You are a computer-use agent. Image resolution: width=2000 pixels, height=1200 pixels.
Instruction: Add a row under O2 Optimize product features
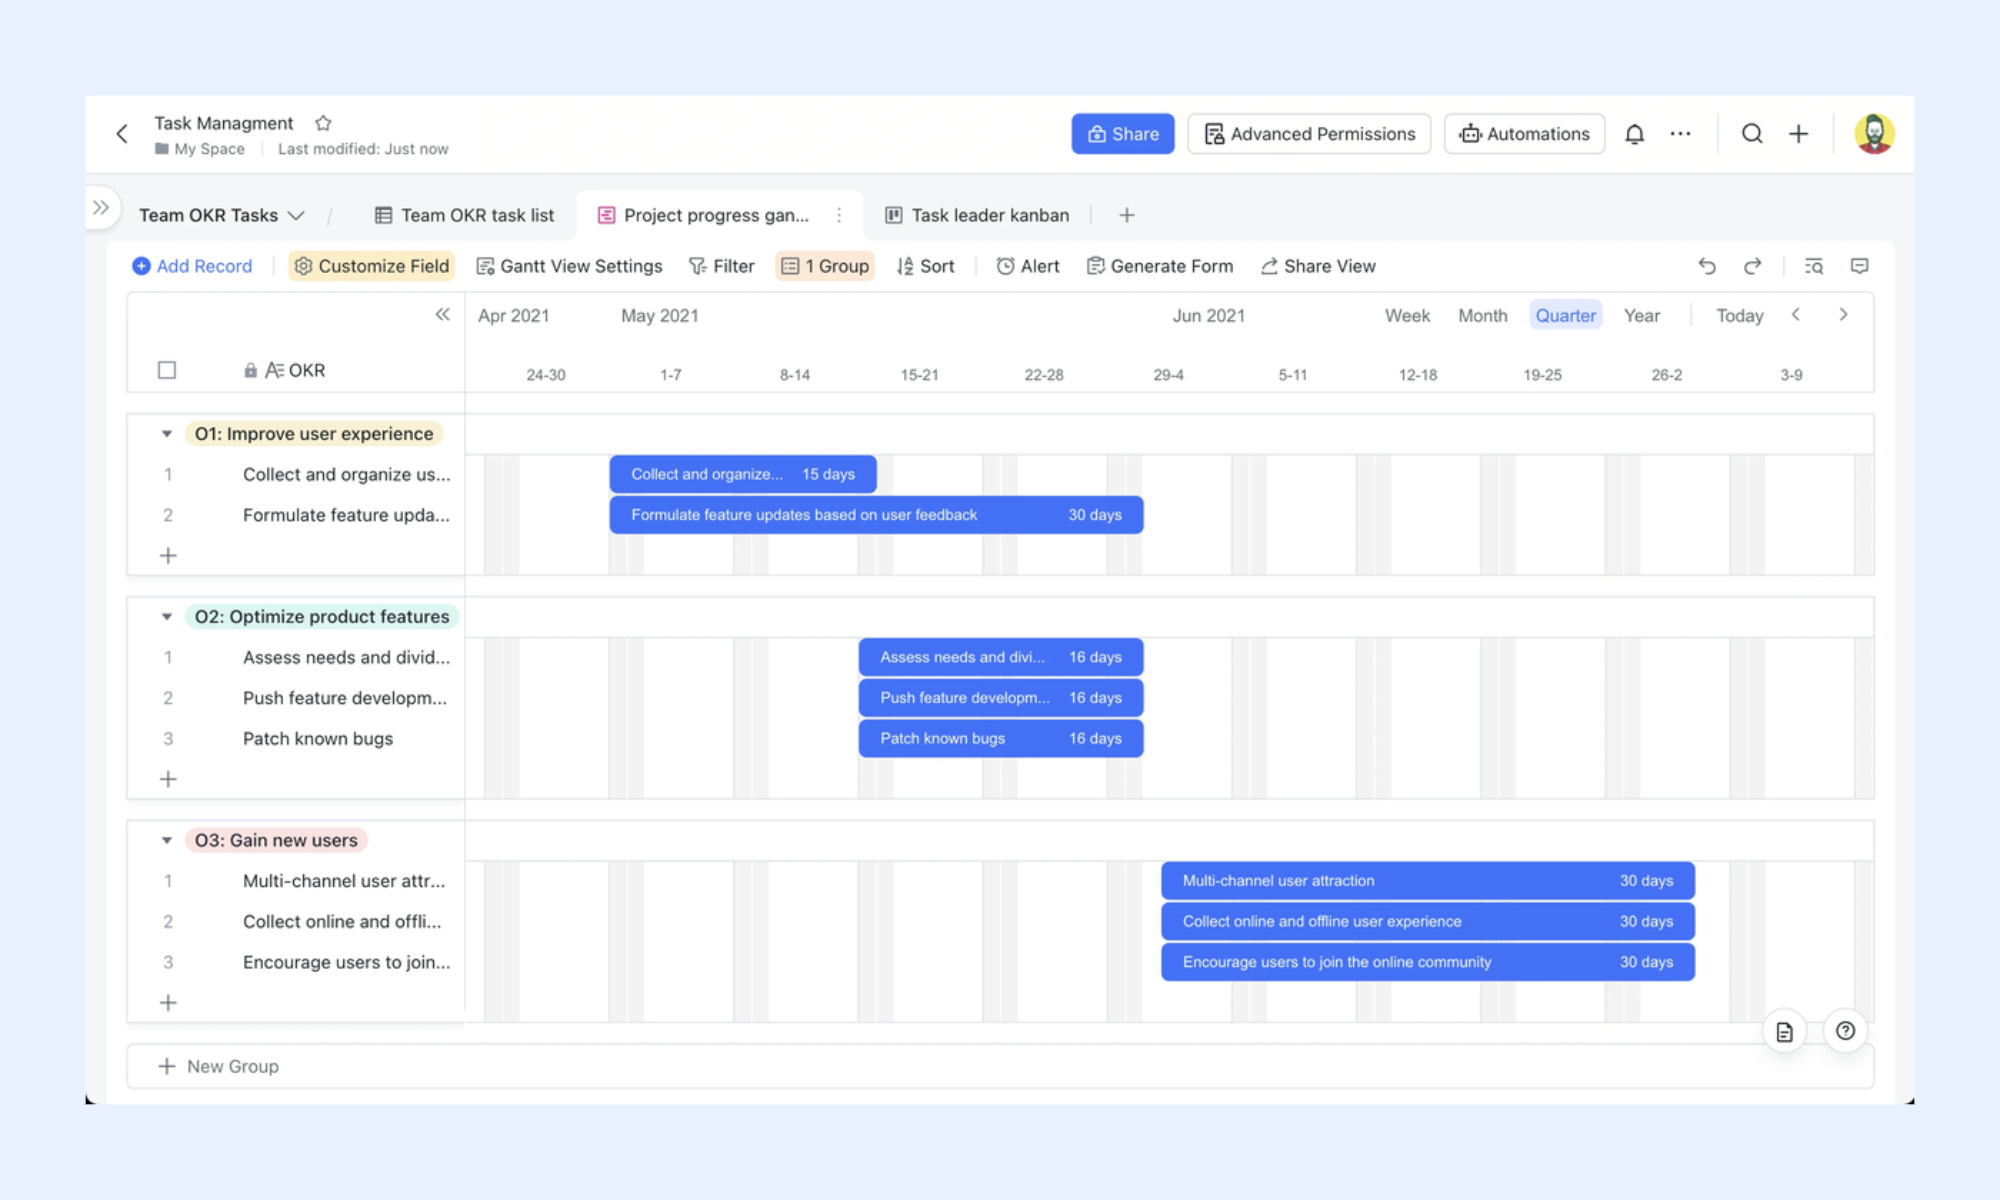(x=168, y=779)
